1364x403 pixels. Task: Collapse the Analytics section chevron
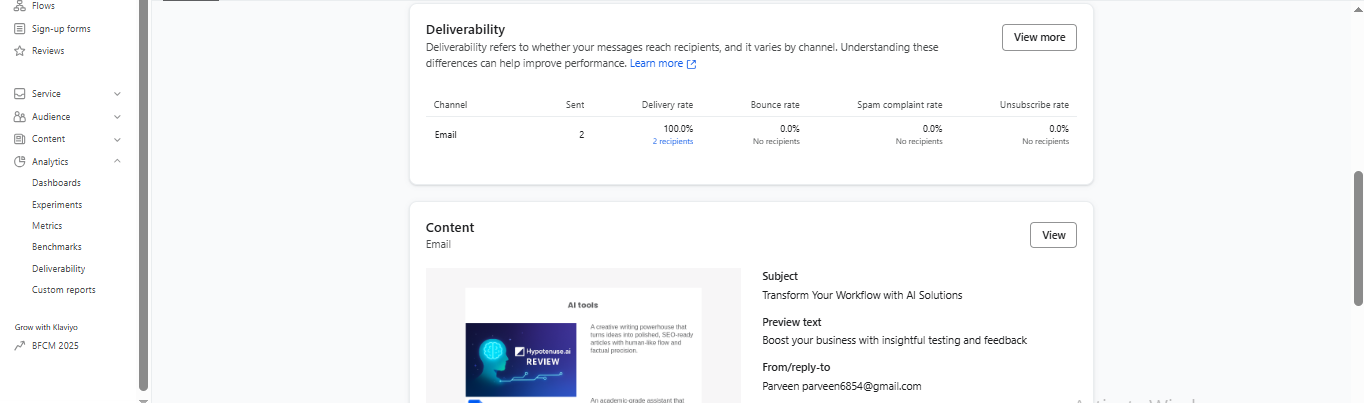tap(117, 162)
